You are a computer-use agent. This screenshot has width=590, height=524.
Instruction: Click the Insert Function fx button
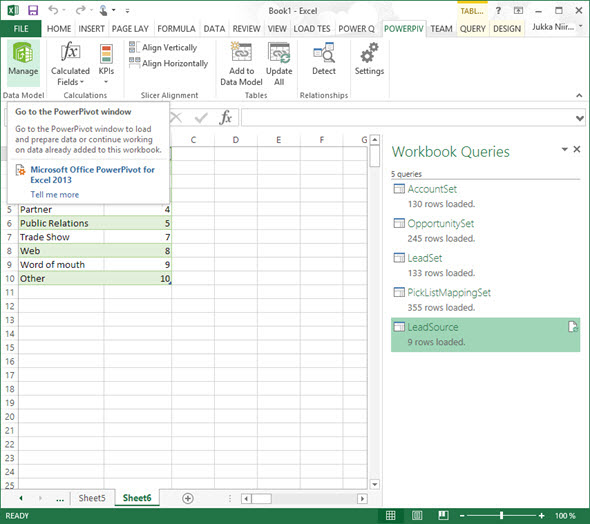coord(225,118)
